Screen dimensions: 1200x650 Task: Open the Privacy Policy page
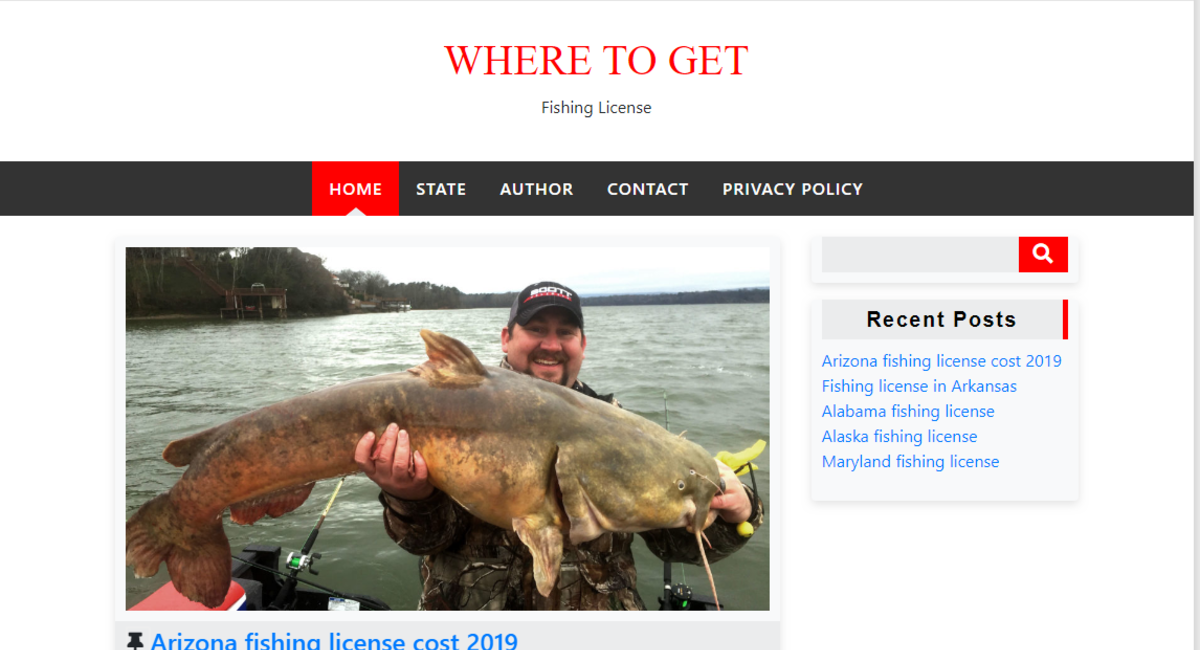coord(792,189)
